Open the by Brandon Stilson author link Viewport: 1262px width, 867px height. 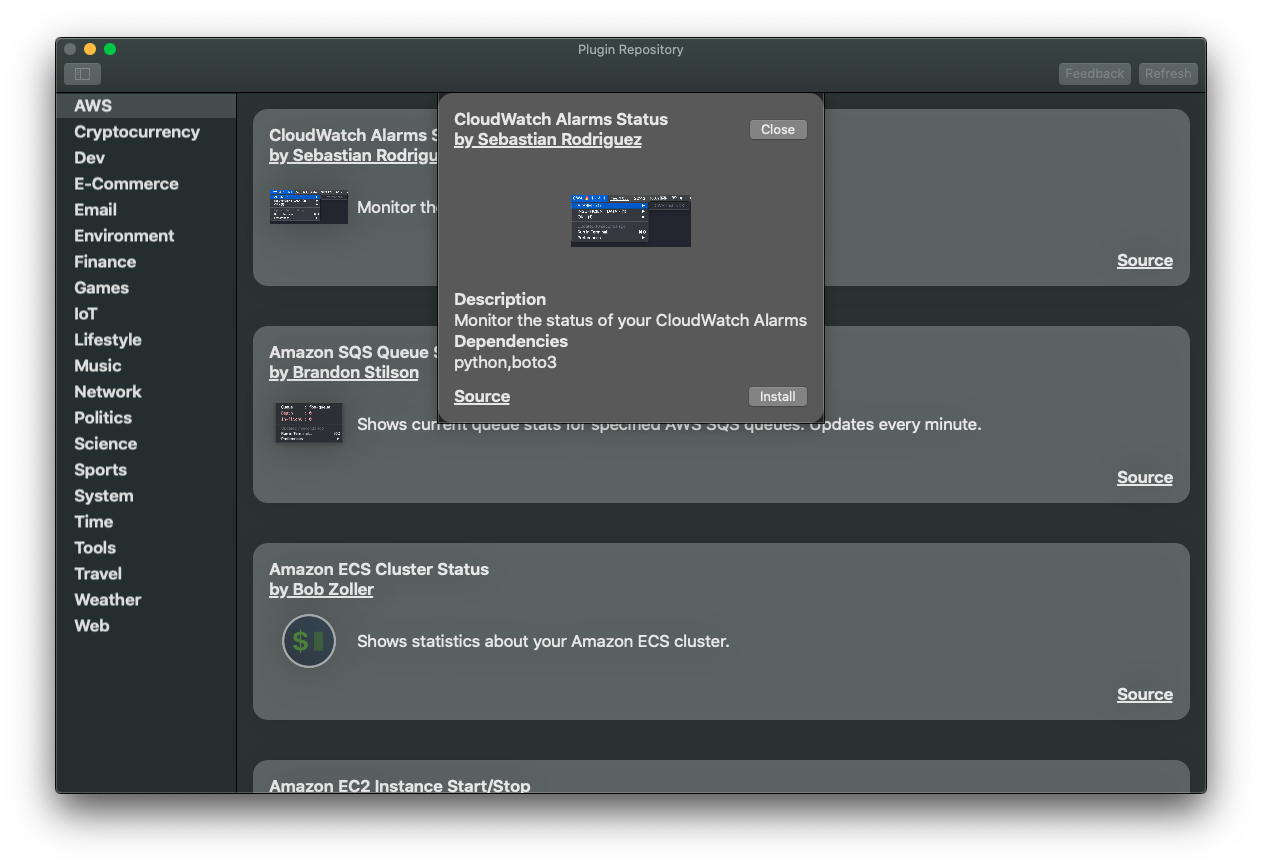(x=344, y=372)
